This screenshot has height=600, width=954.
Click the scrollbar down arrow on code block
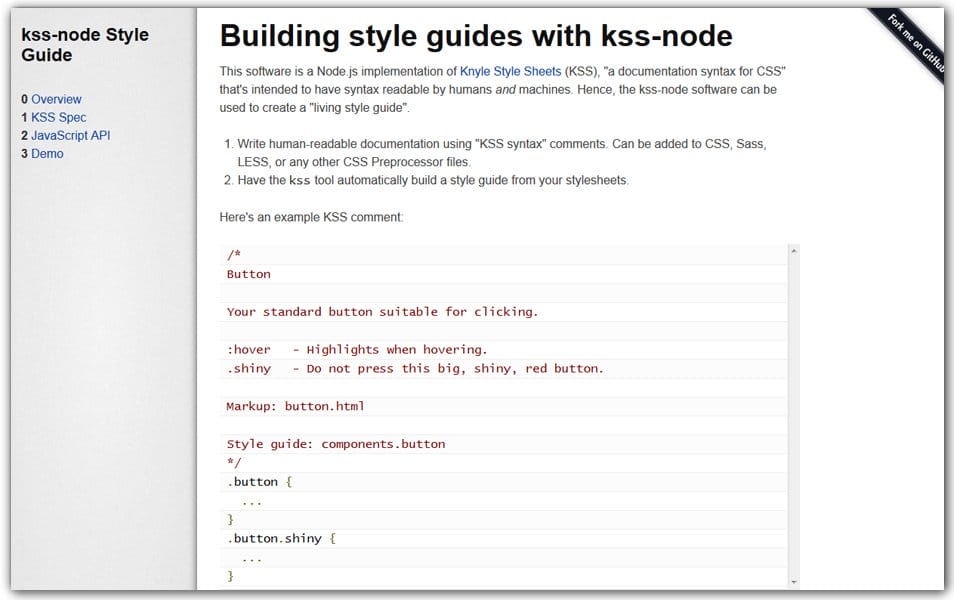796,580
